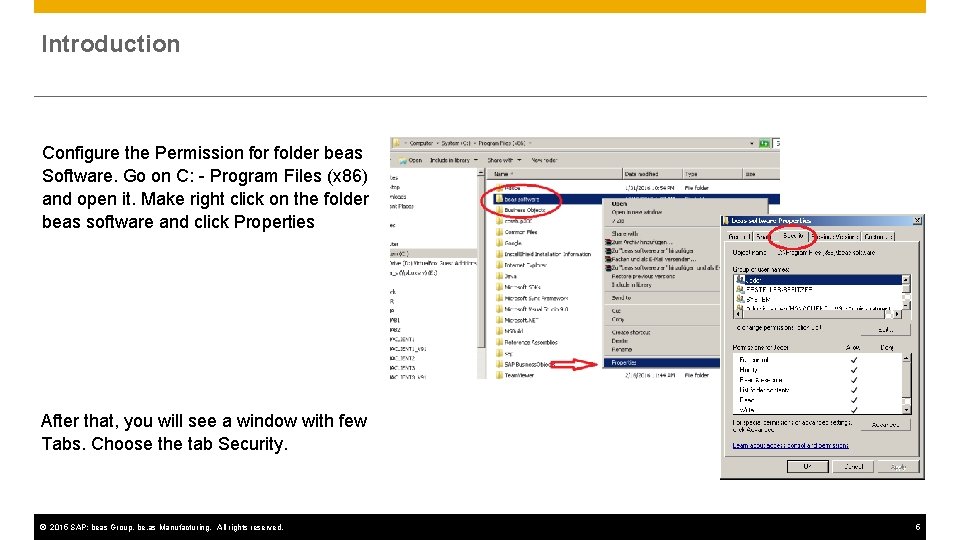
Task: Click the Business Objects folder icon
Action: point(499,210)
